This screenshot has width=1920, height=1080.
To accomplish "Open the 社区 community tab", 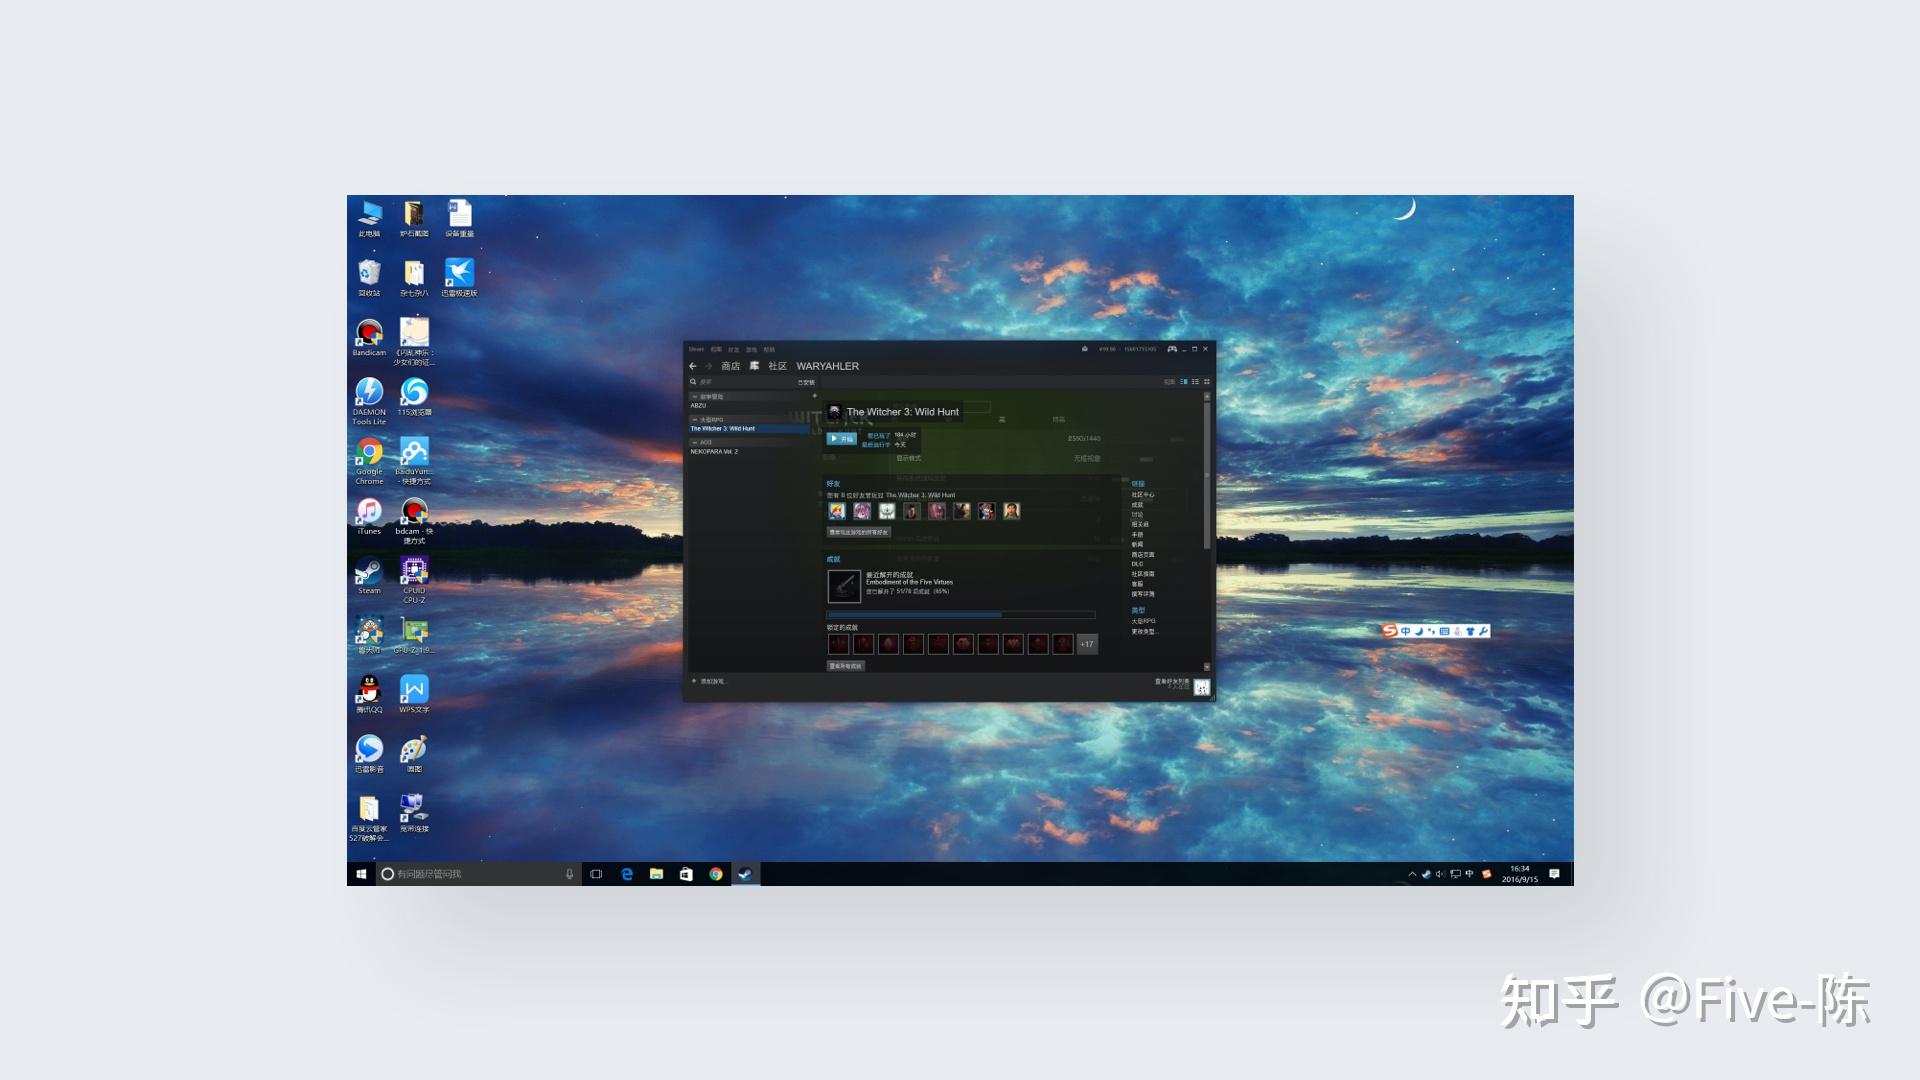I will [x=777, y=366].
